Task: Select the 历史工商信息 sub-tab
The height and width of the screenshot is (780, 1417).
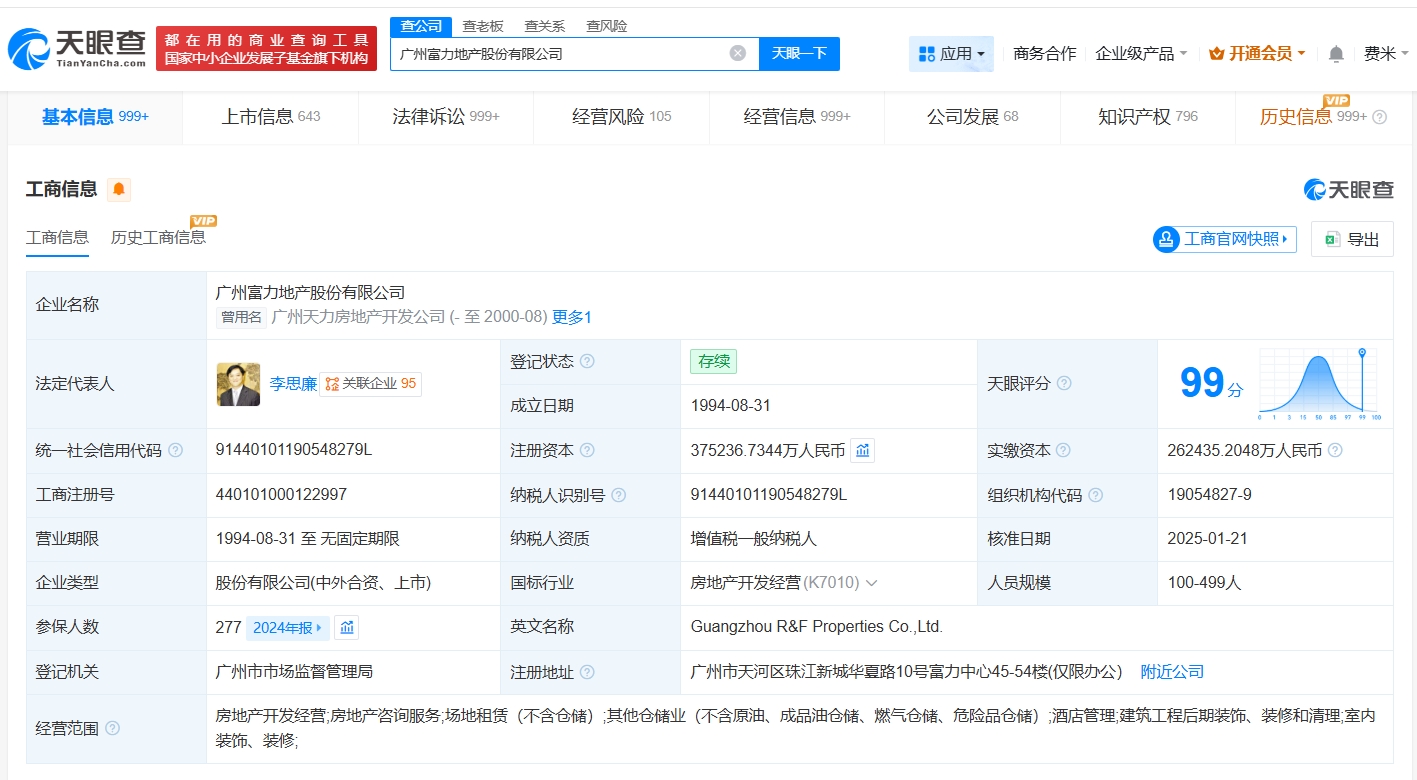Action: pos(158,238)
